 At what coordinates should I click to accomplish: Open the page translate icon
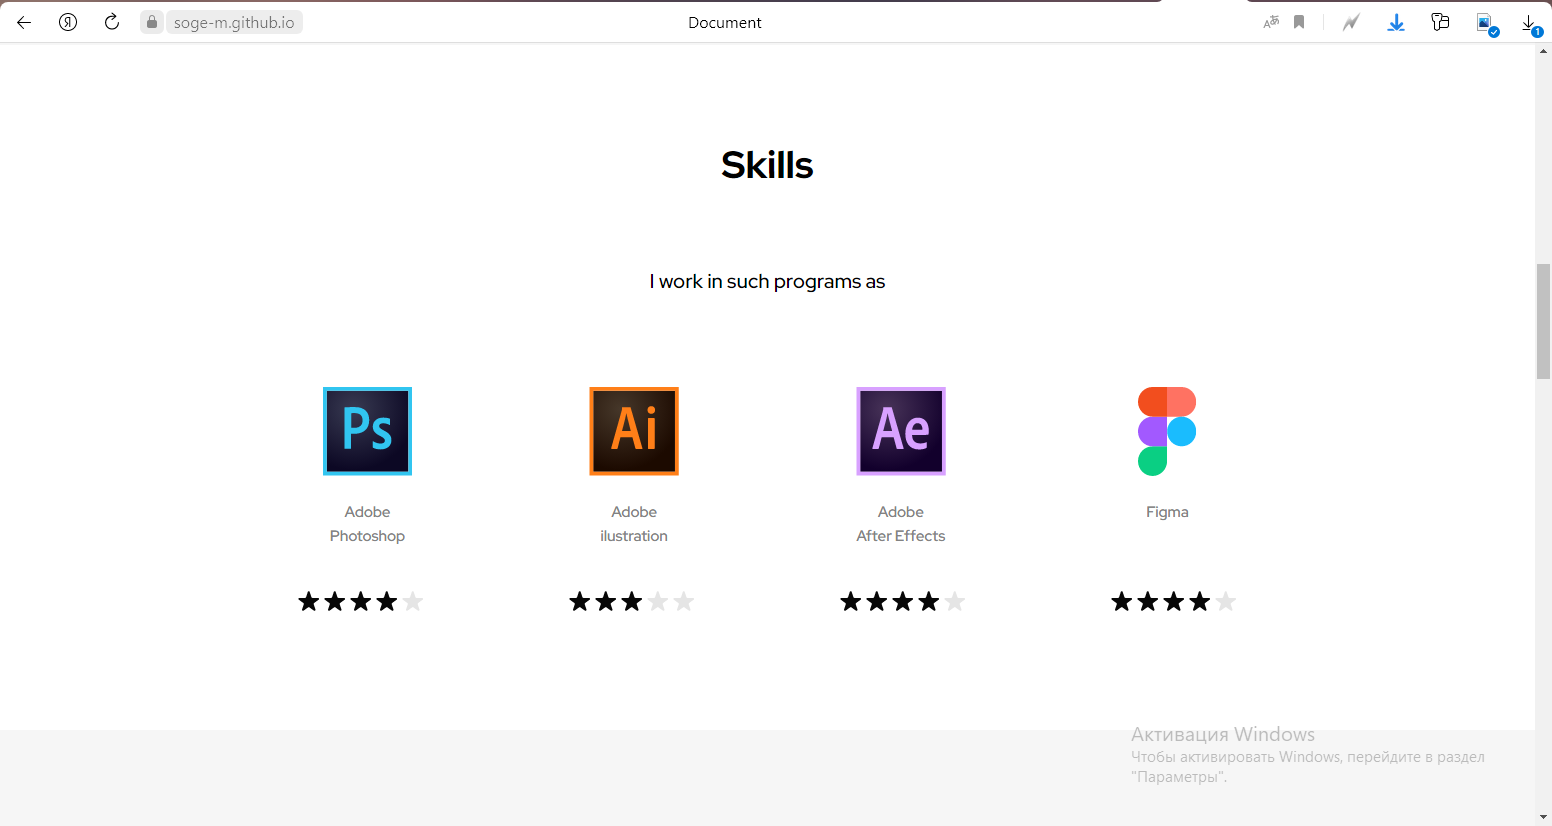(x=1271, y=22)
